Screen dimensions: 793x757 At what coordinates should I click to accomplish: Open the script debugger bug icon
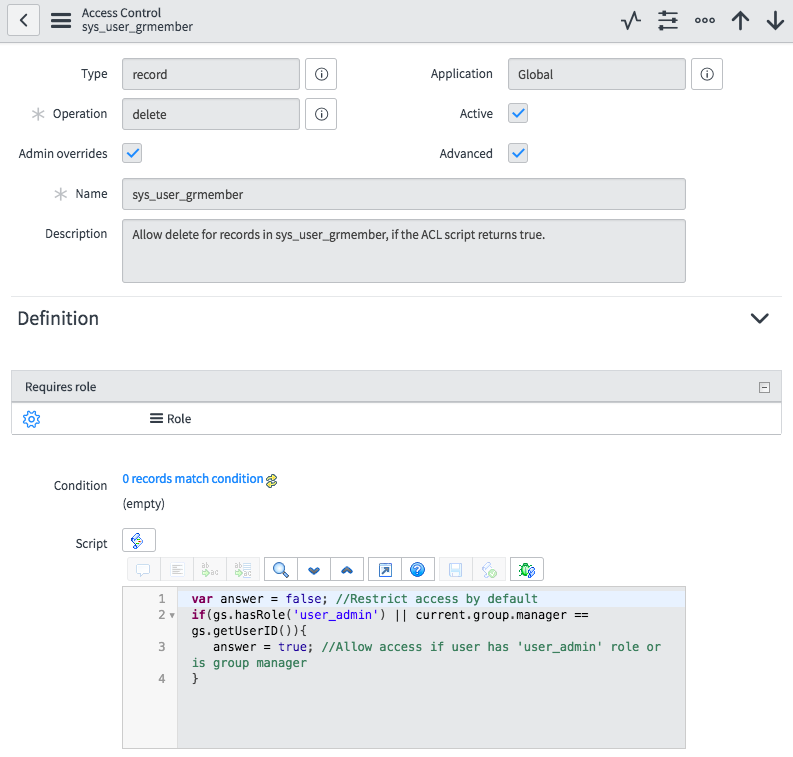pos(526,569)
